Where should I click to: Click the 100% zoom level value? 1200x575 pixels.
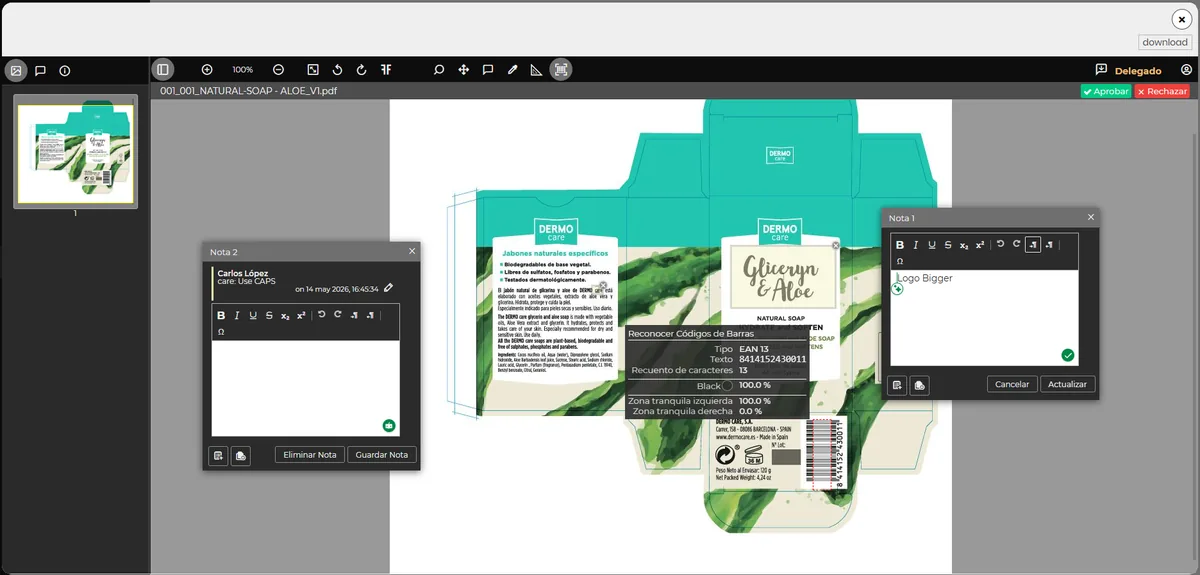click(x=242, y=70)
